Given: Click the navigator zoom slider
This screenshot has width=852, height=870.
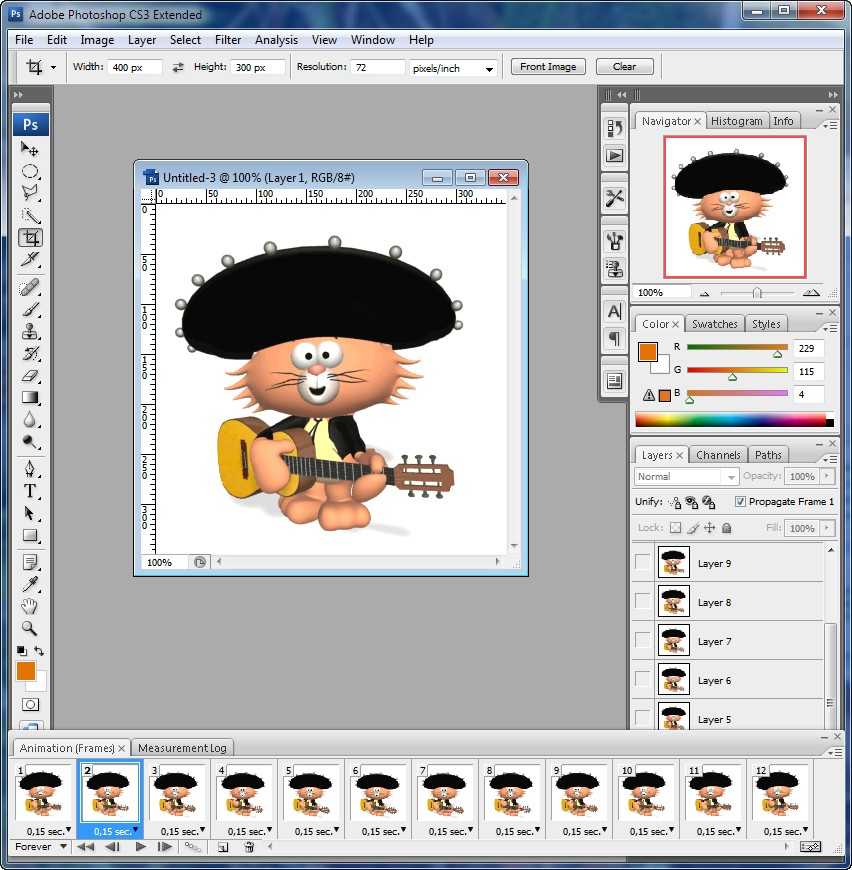Looking at the screenshot, I should [x=757, y=292].
